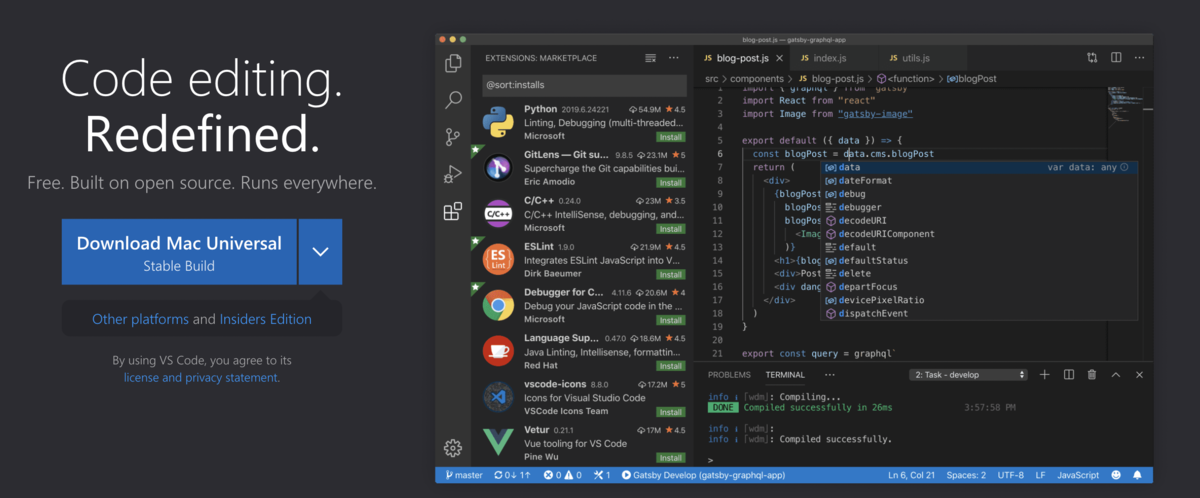Open the Insiders Edition link
Viewport: 1200px width, 498px height.
pyautogui.click(x=265, y=319)
